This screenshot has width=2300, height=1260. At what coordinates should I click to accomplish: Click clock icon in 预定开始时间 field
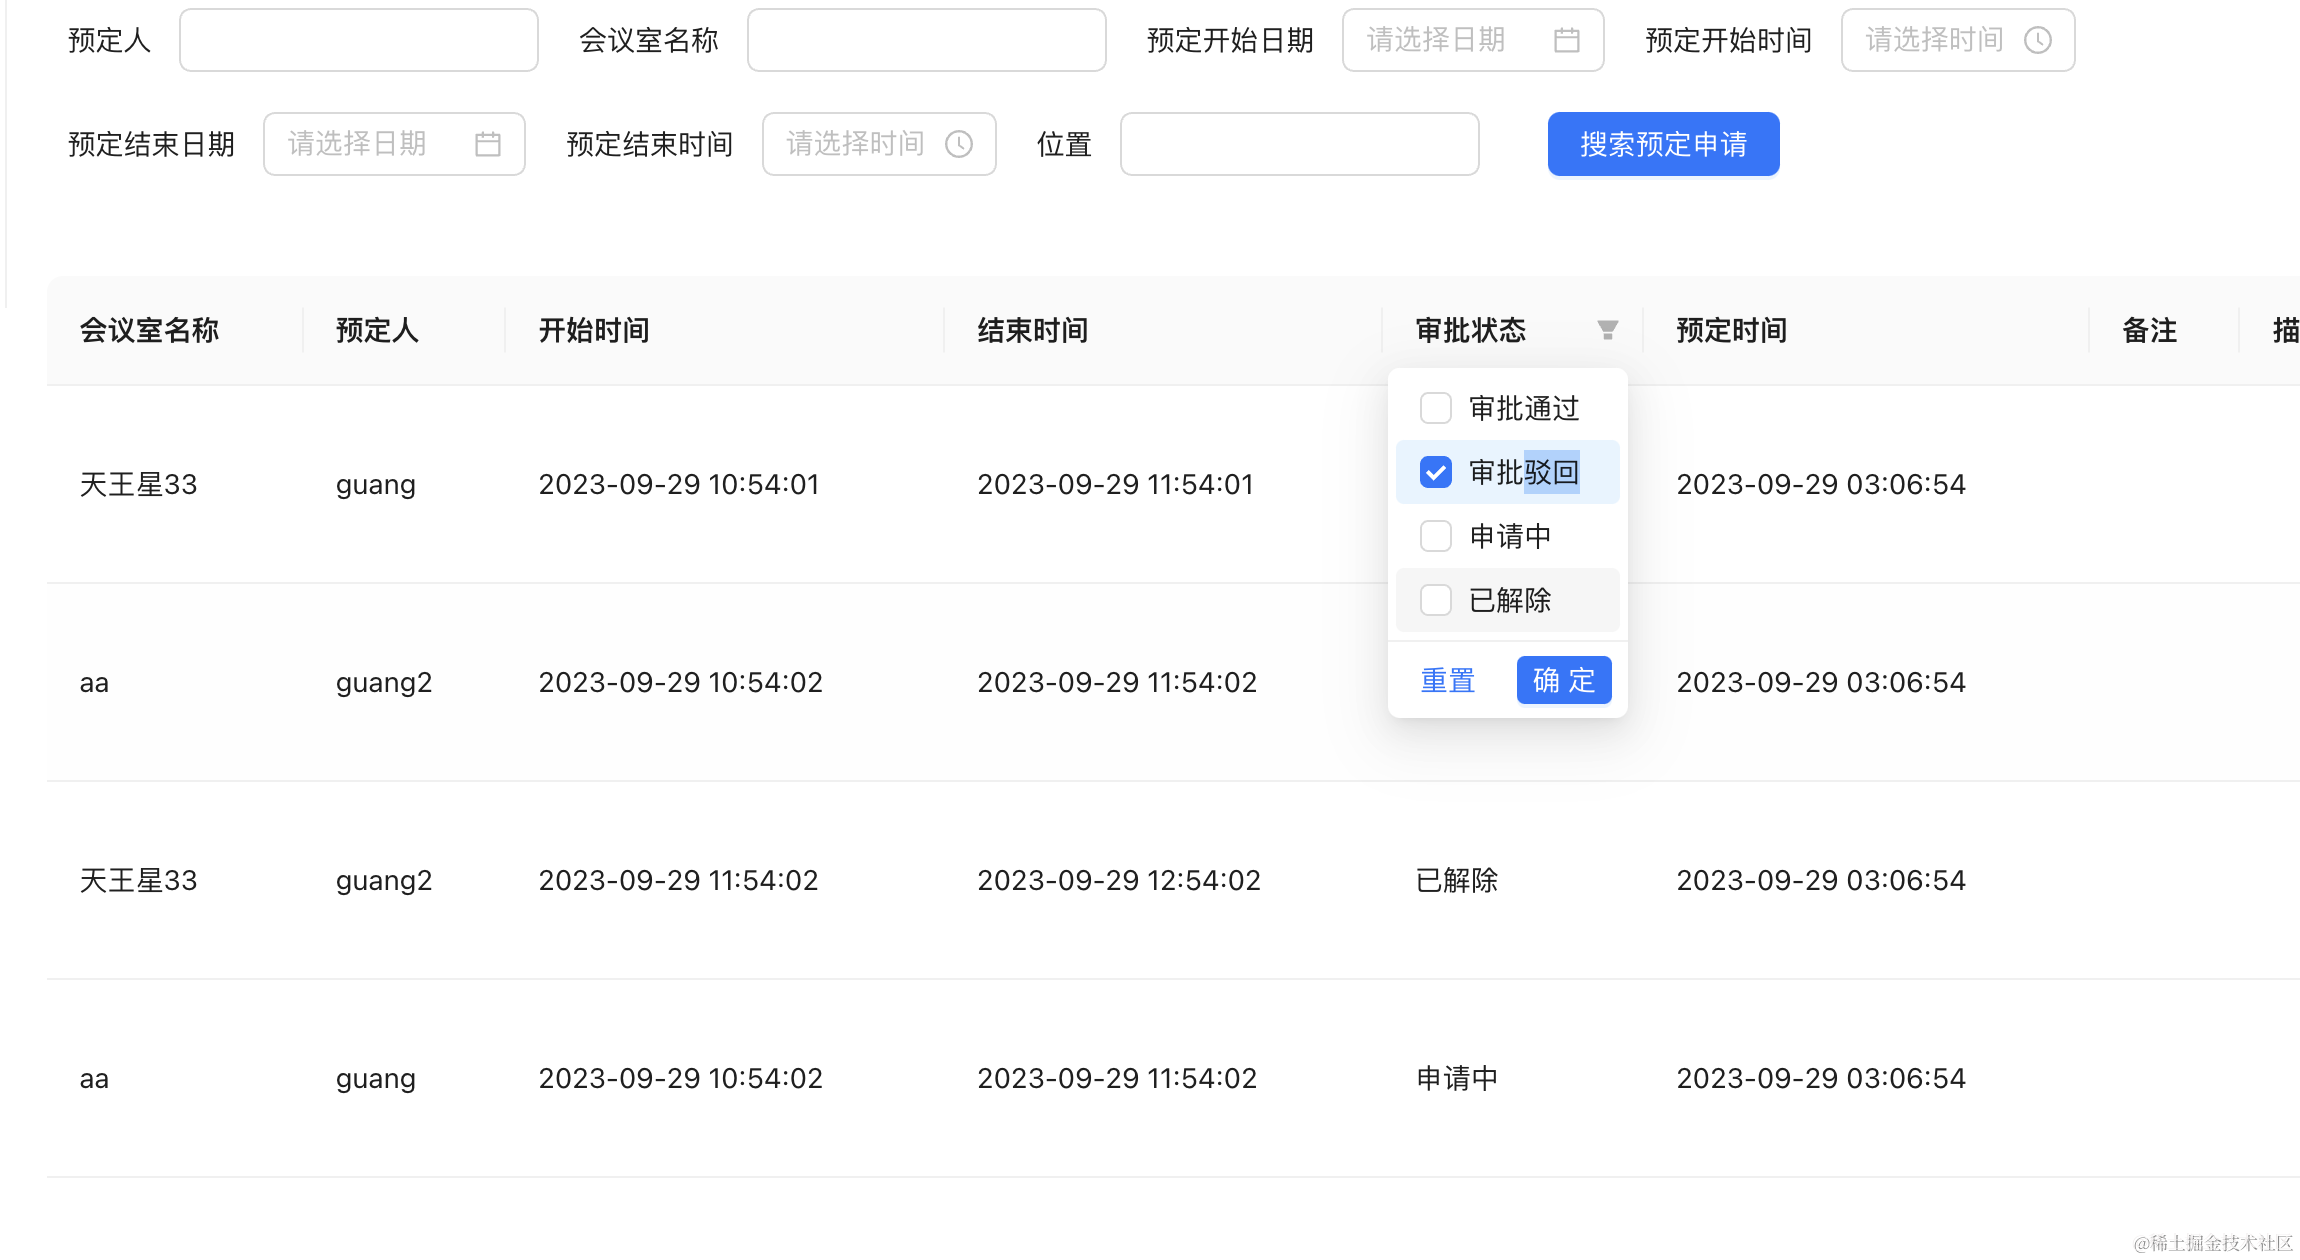2037,40
